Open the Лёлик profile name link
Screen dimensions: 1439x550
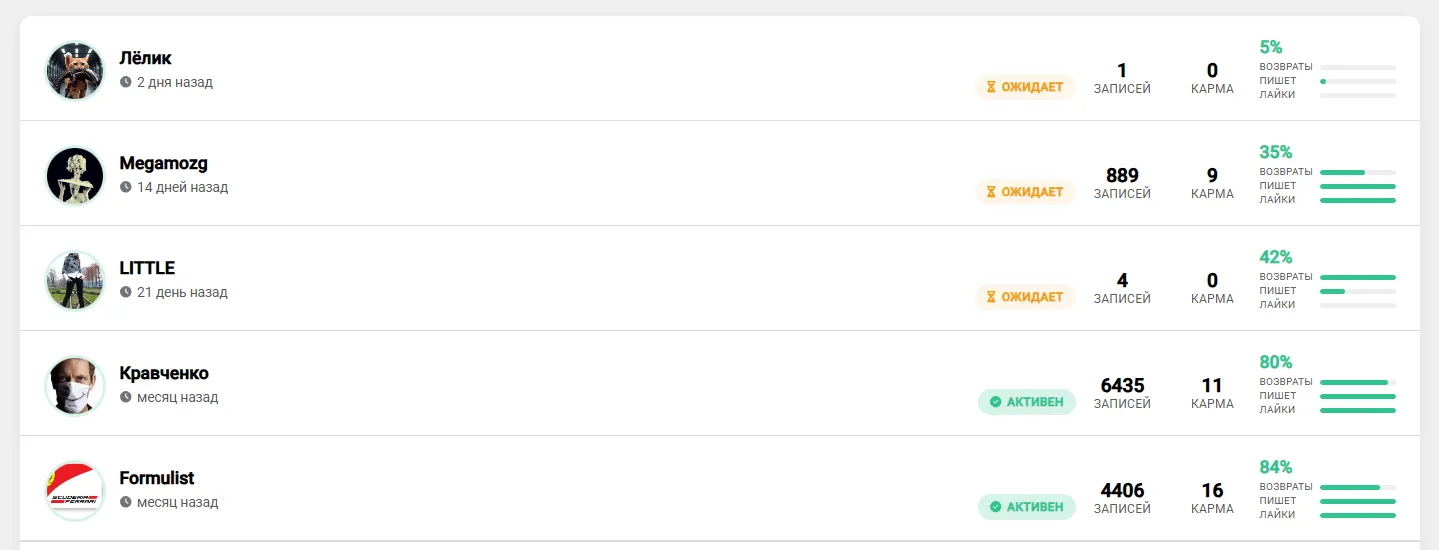point(145,58)
